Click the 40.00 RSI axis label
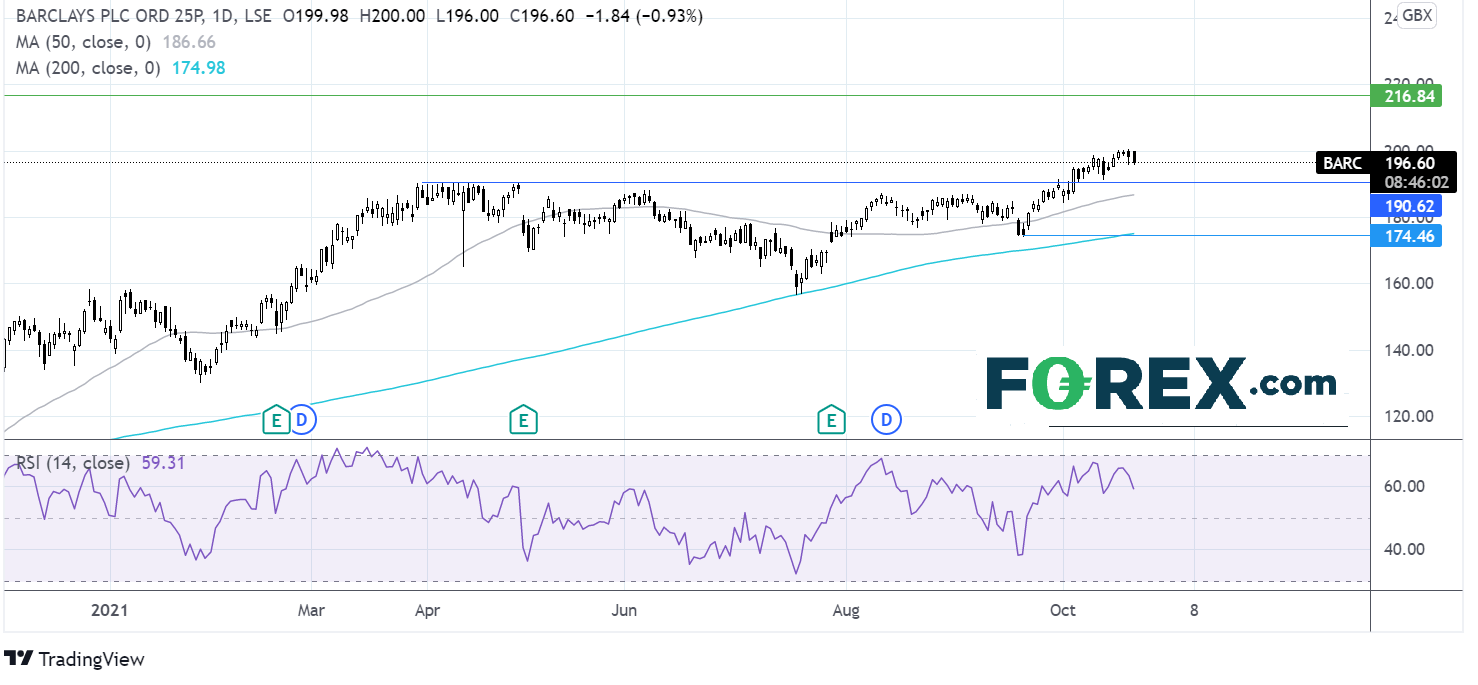This screenshot has height=685, width=1478. point(1407,549)
